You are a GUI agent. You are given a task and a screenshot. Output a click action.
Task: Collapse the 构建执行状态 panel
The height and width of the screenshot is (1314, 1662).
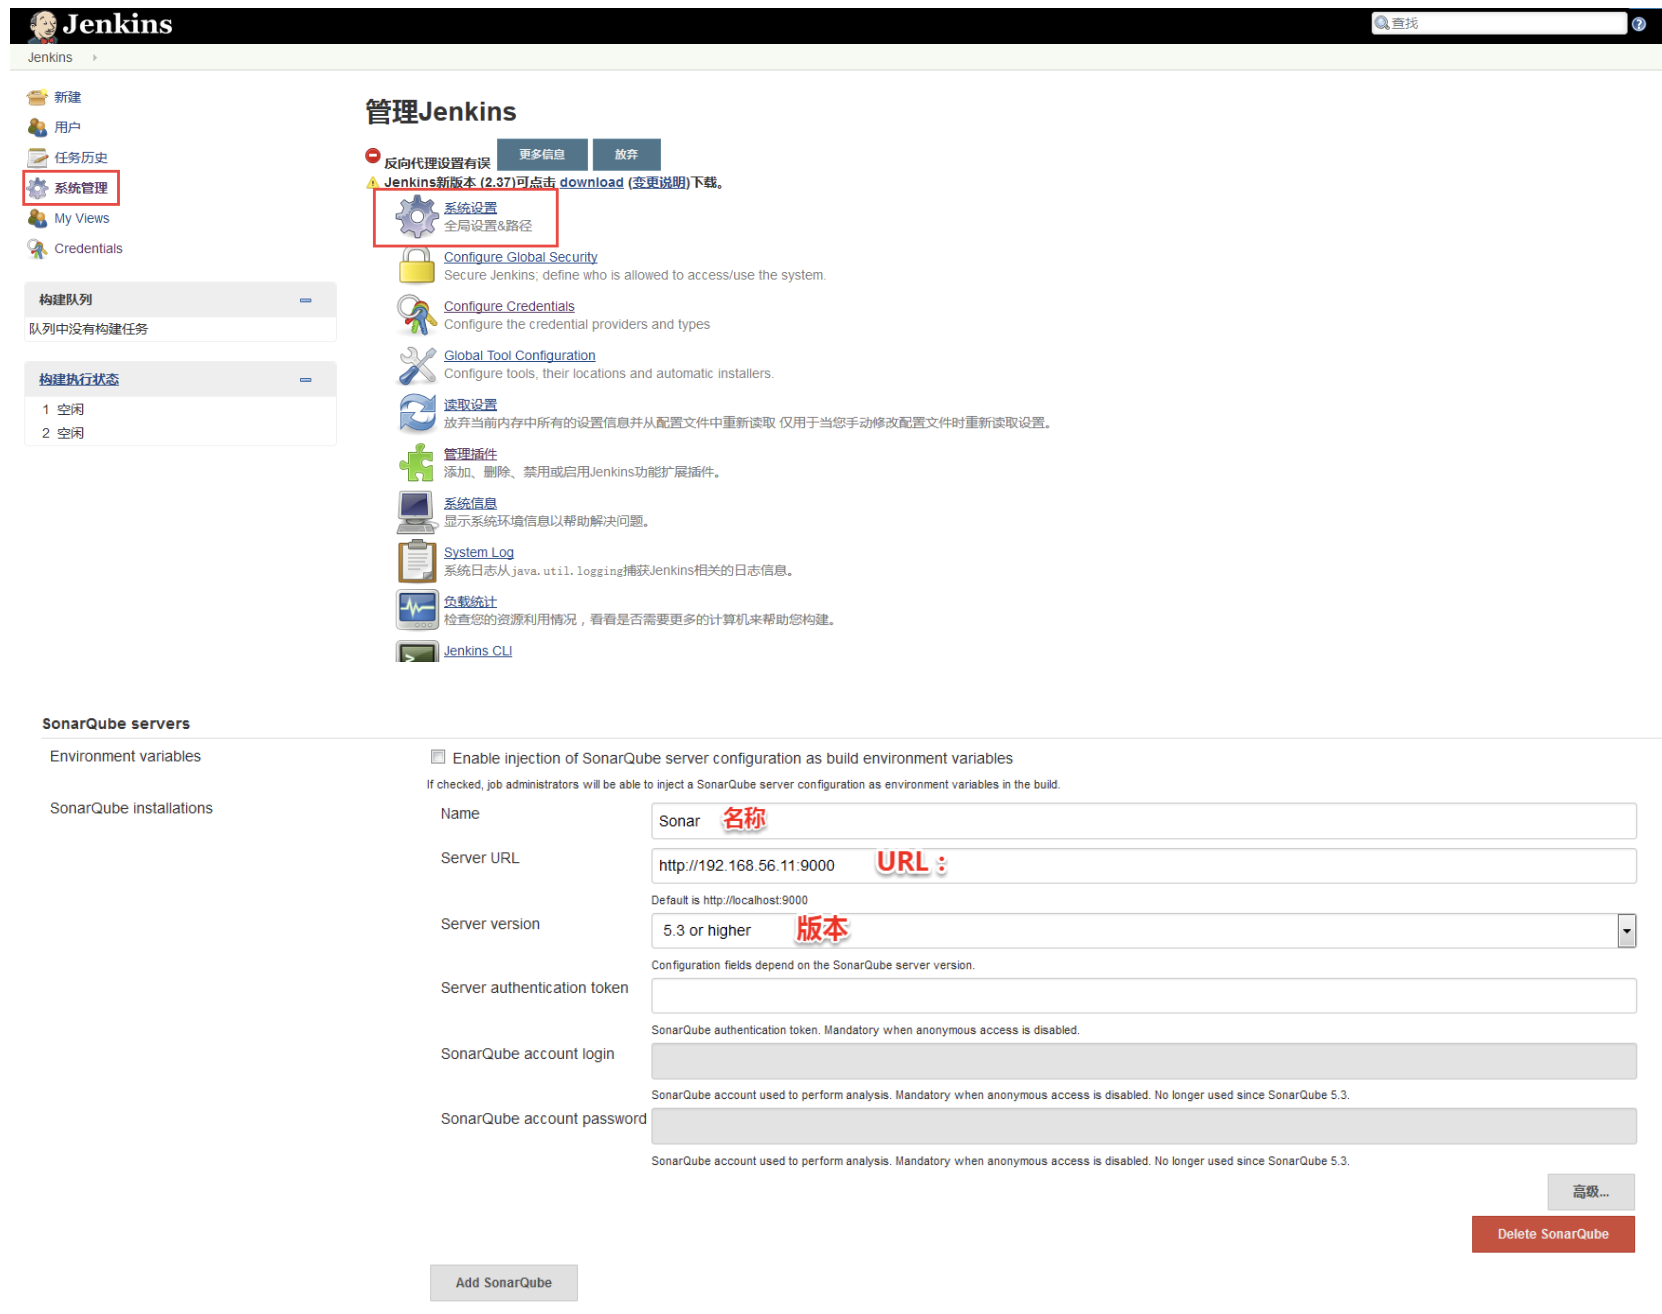(305, 380)
